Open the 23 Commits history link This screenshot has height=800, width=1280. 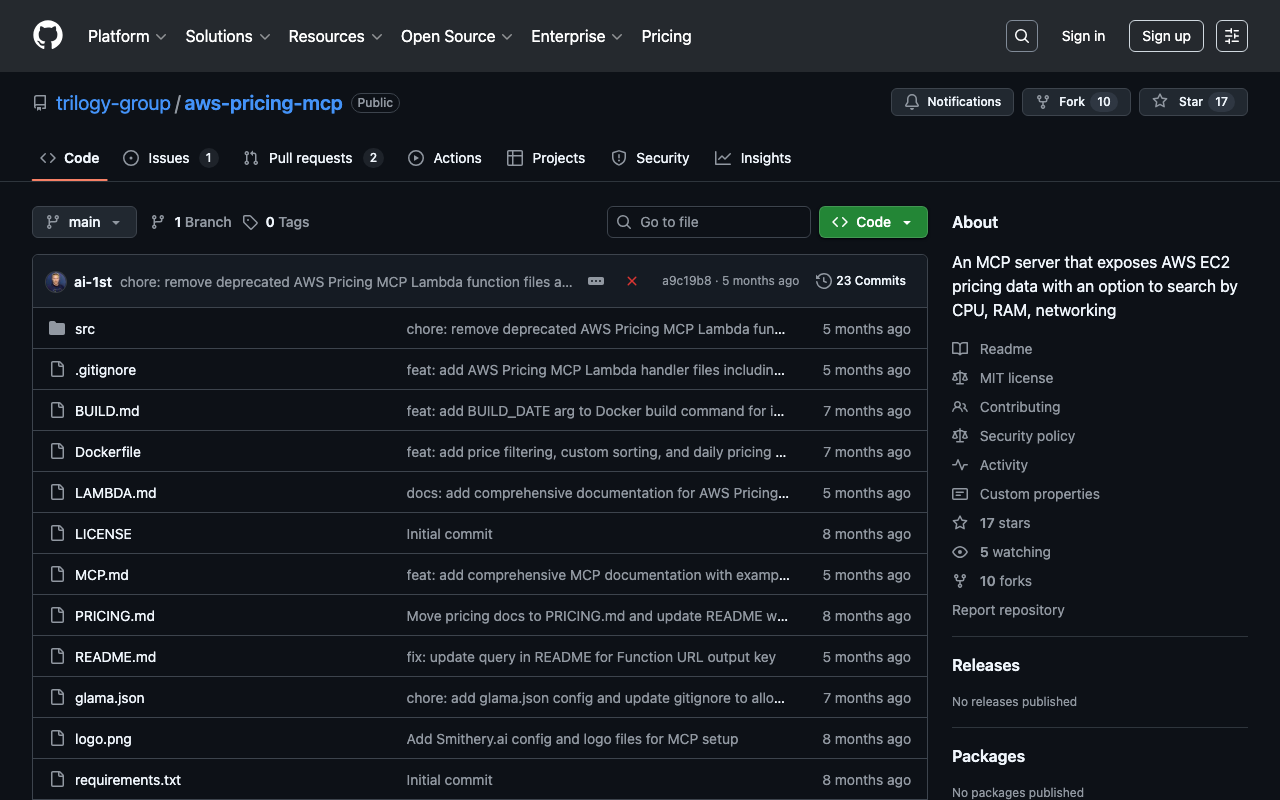861,281
